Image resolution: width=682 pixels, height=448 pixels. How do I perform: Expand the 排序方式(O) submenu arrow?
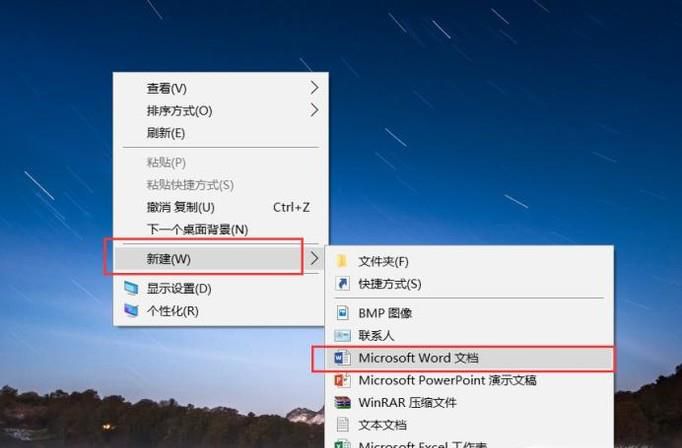pos(314,110)
